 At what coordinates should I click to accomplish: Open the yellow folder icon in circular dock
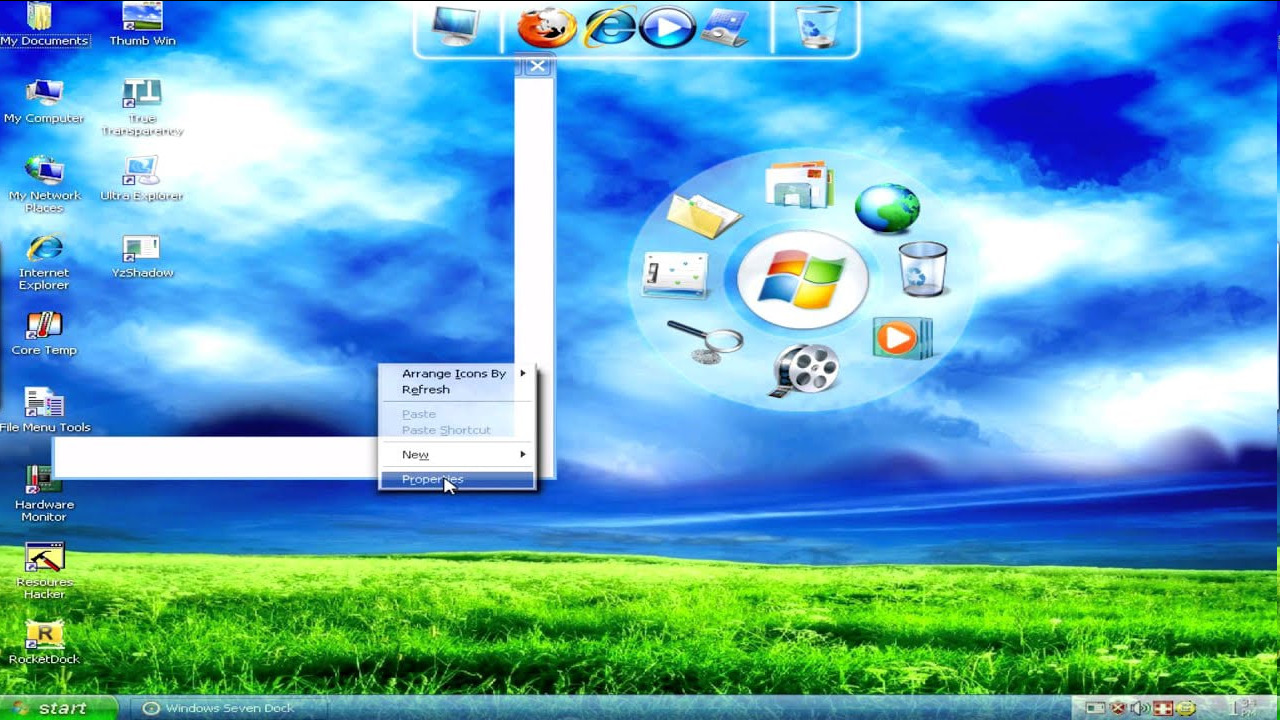[x=703, y=214]
